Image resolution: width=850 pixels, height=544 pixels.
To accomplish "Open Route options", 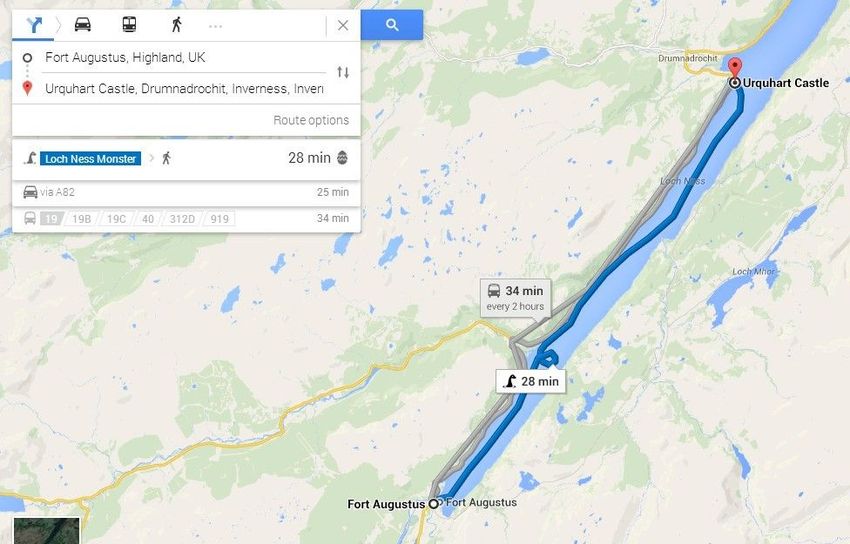I will coord(311,120).
